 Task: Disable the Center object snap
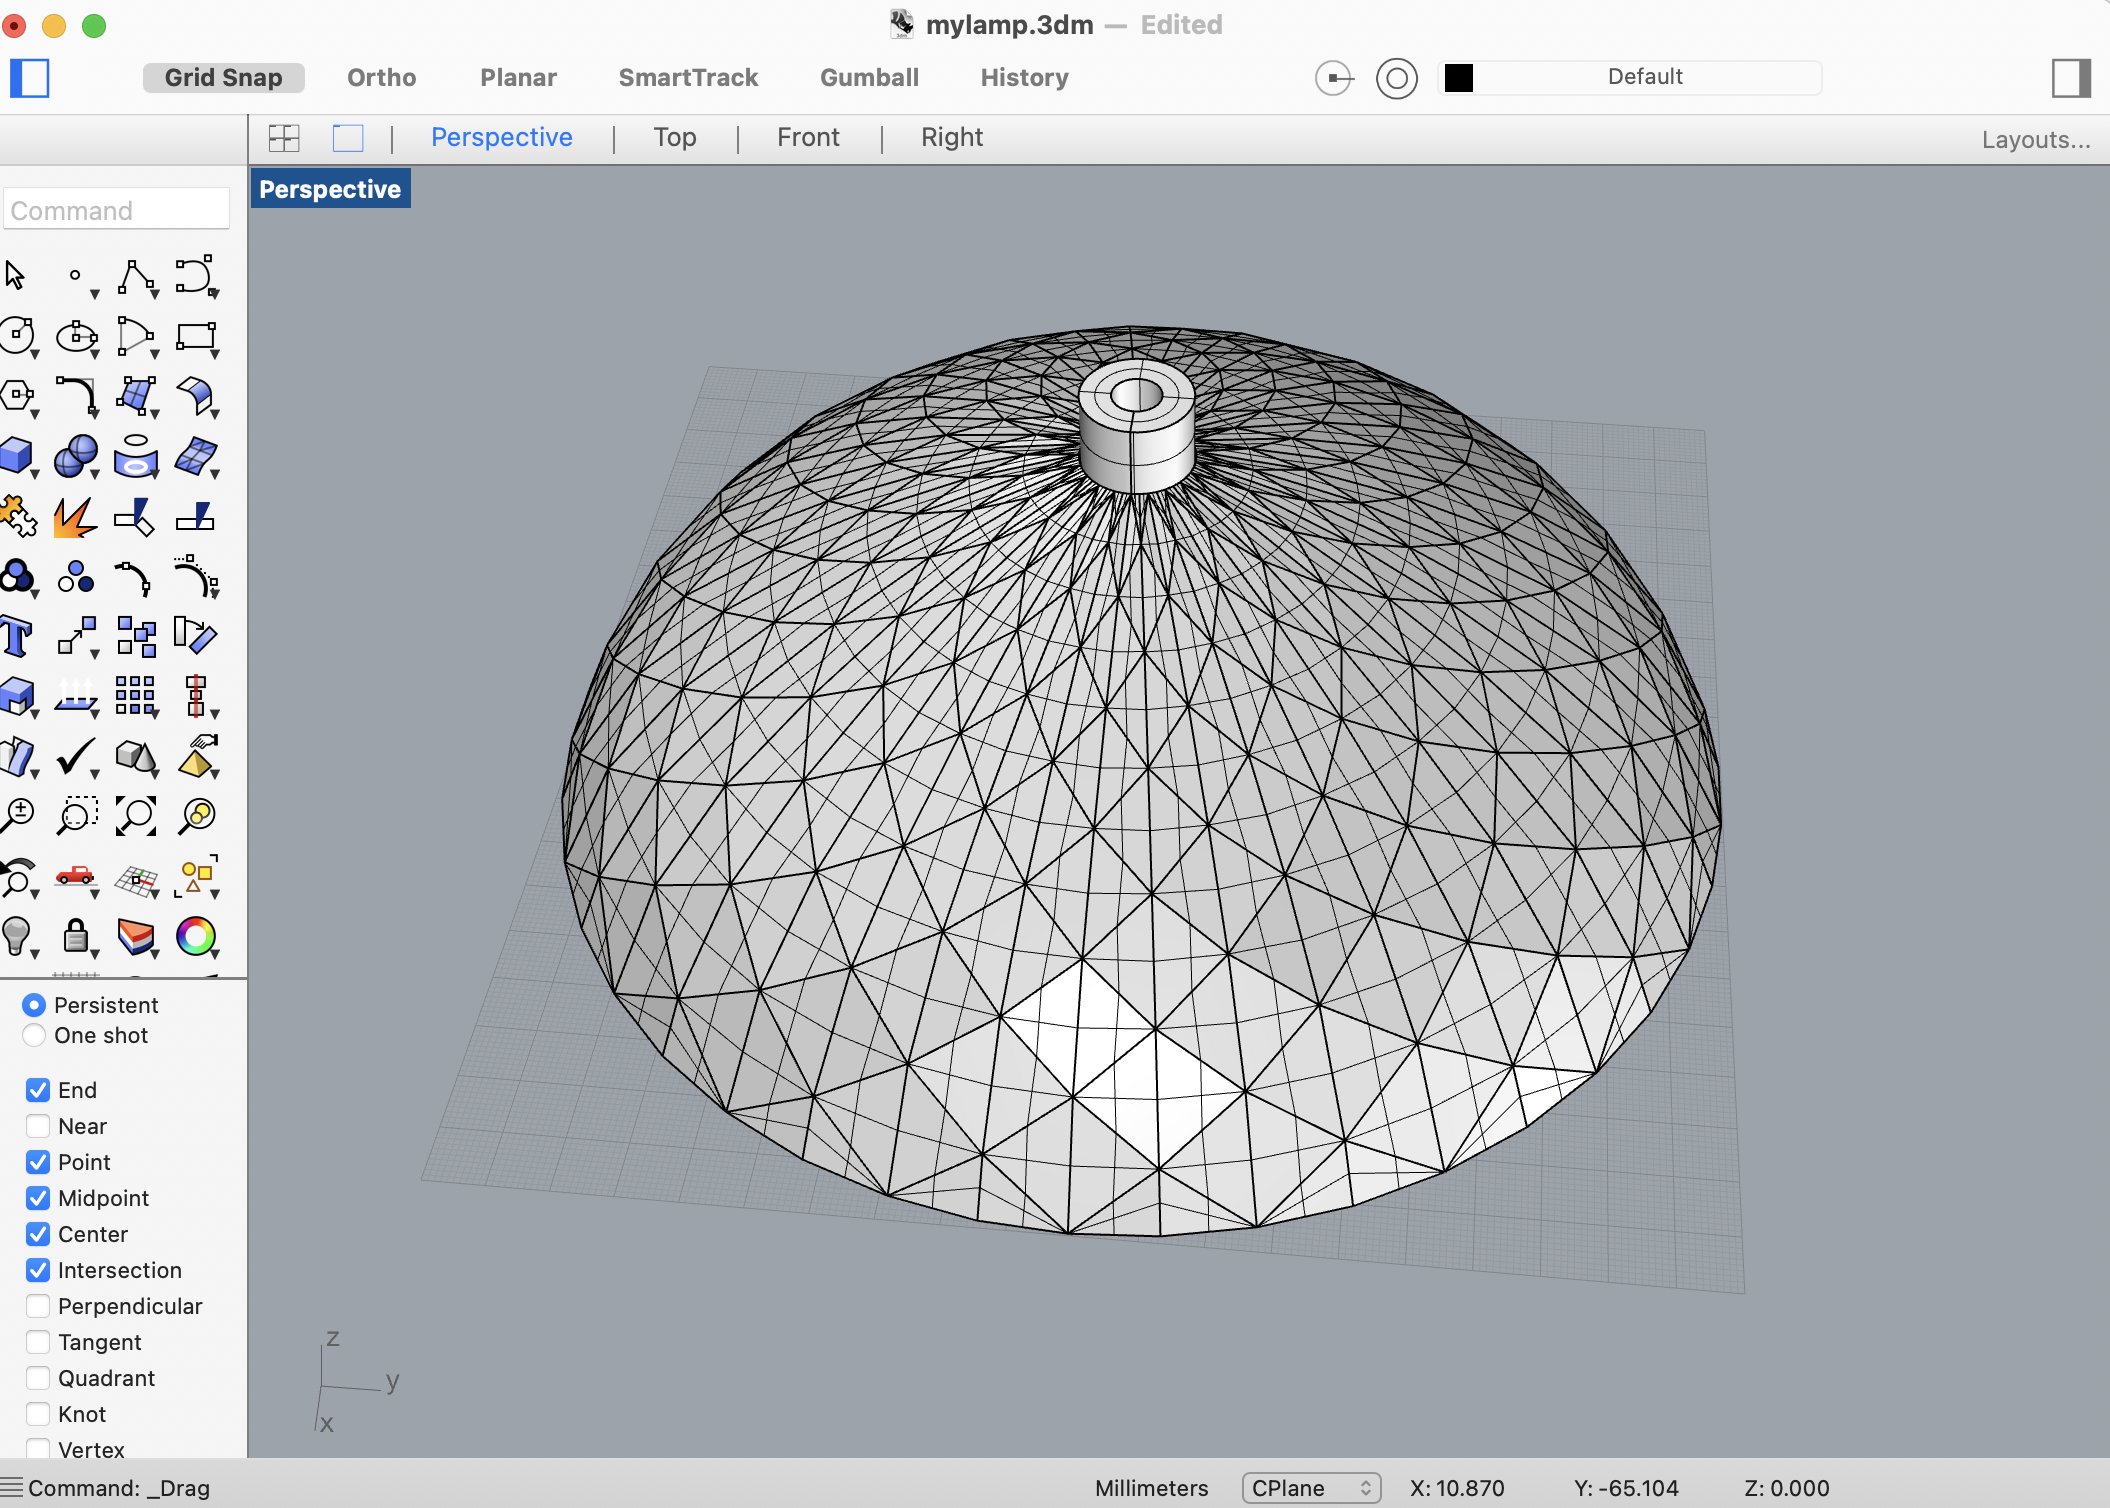(38, 1234)
